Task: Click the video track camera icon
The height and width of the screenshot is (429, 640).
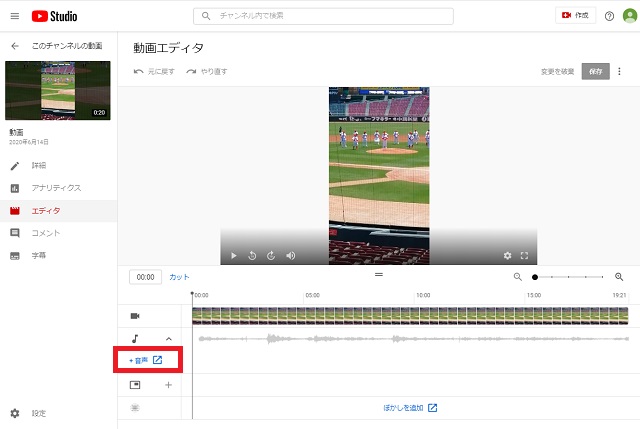Action: click(x=135, y=316)
